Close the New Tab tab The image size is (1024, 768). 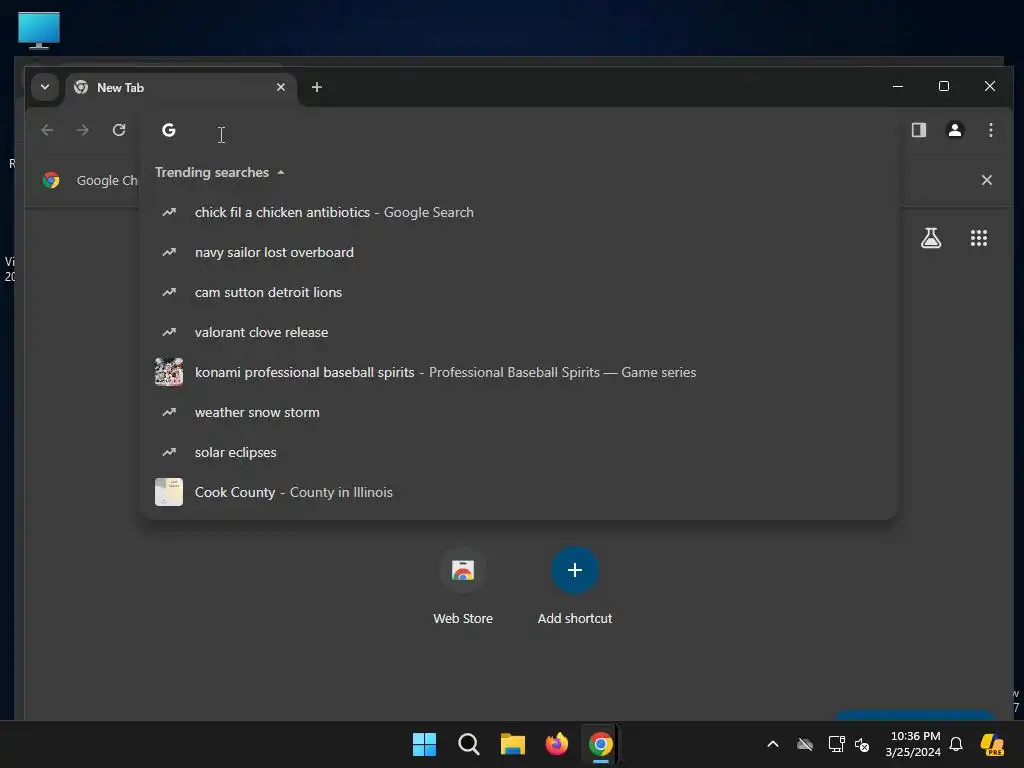pos(281,87)
